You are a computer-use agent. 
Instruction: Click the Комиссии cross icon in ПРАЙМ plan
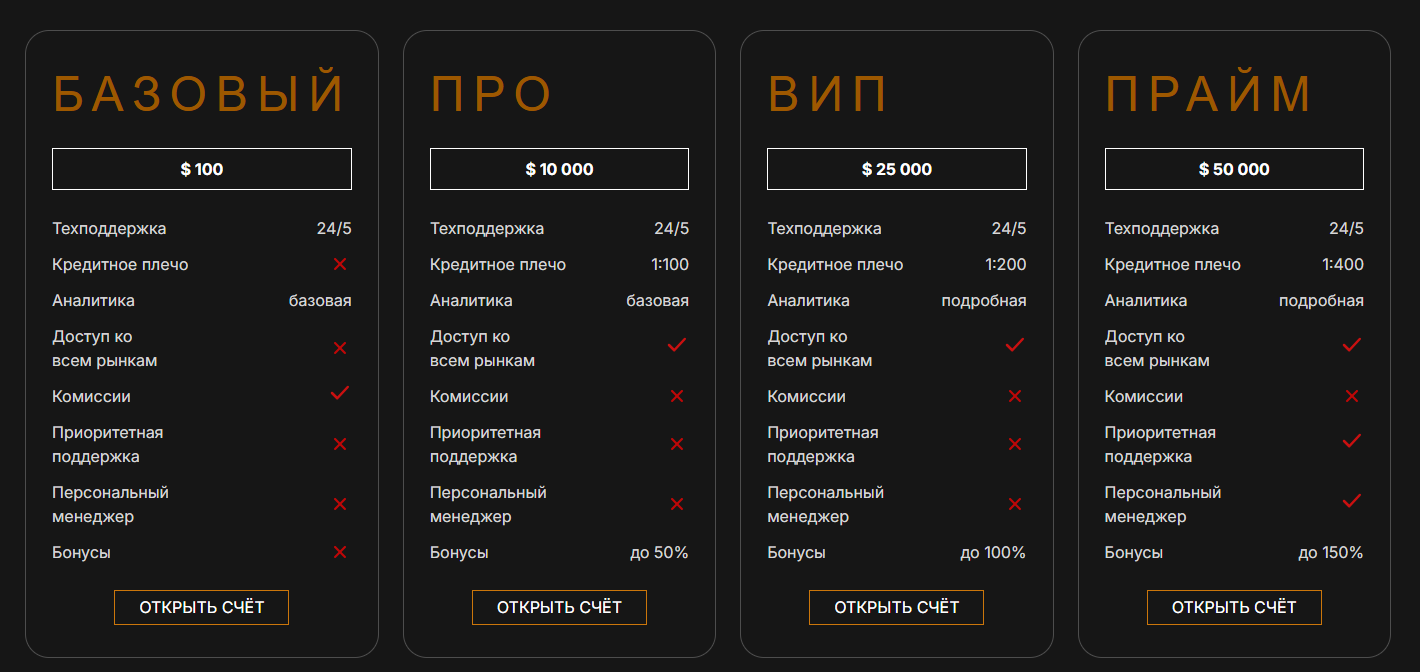[x=1352, y=396]
